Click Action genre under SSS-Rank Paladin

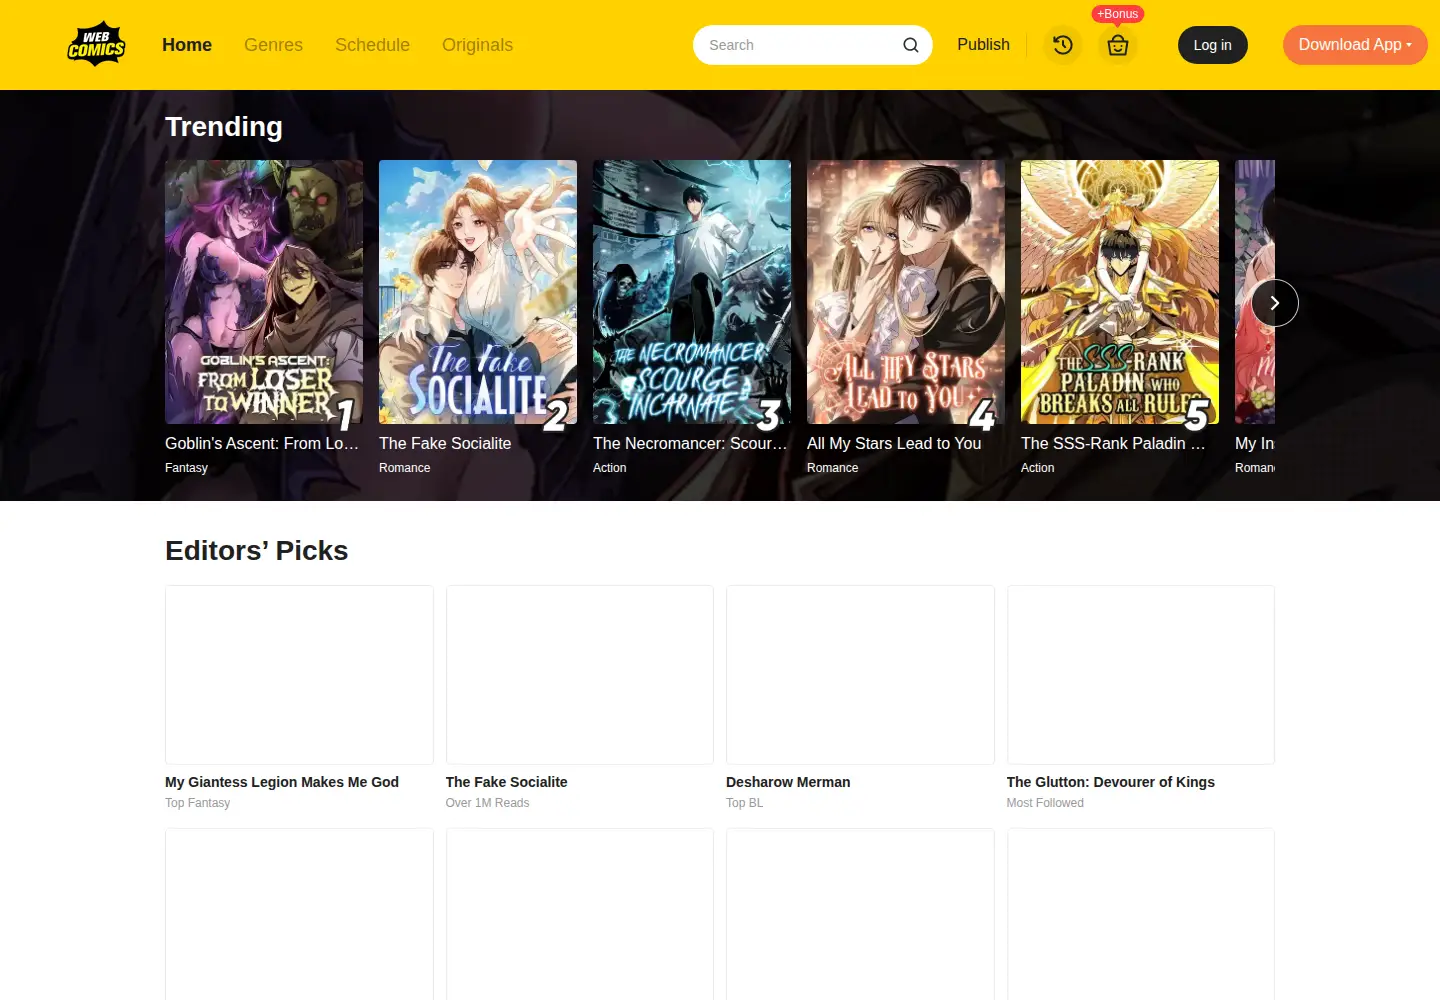1038,468
